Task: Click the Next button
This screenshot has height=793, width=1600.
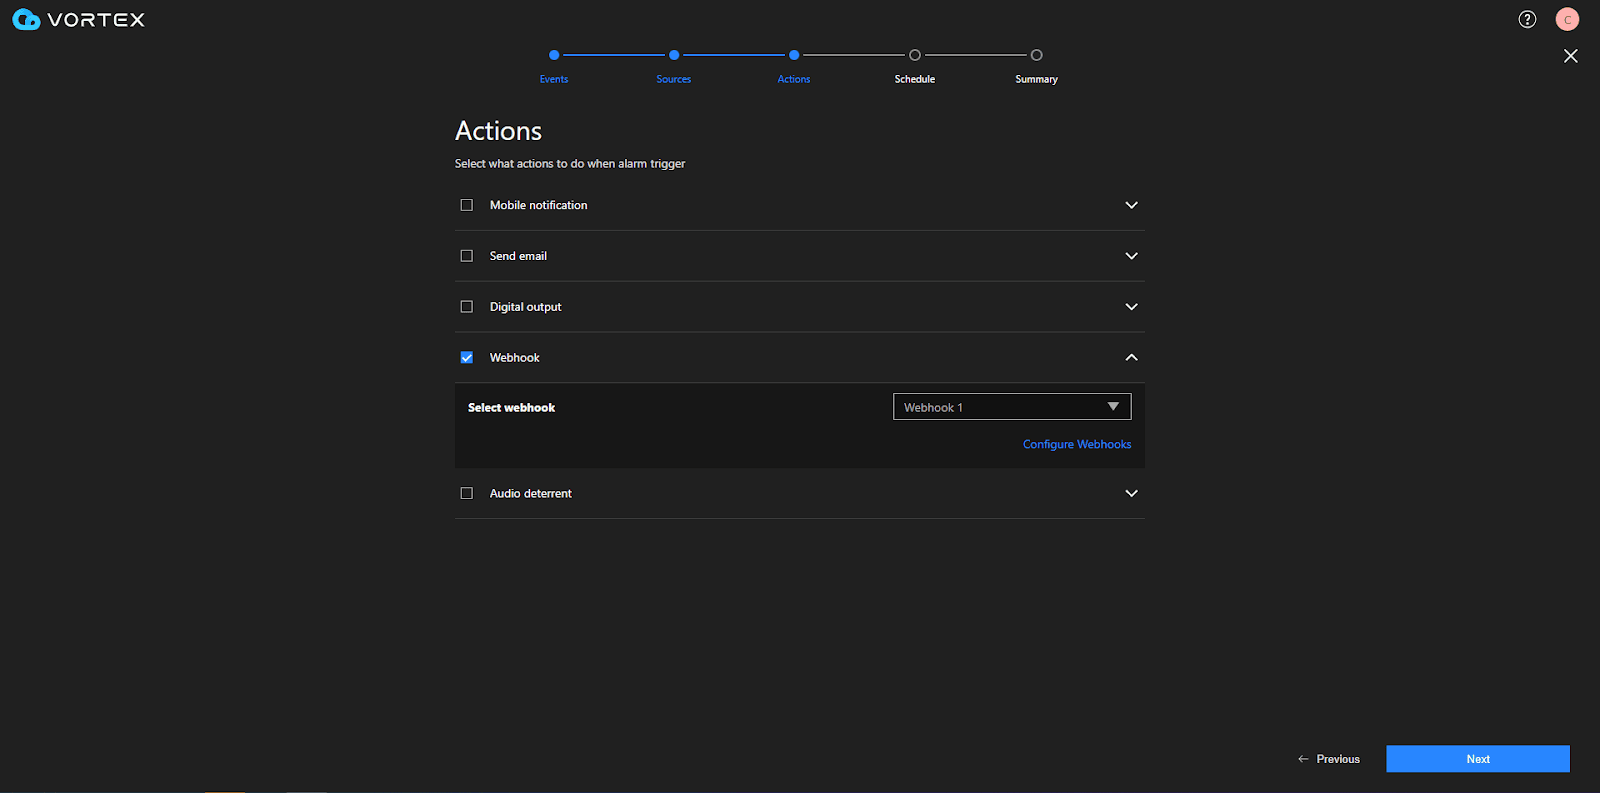Action: point(1477,759)
